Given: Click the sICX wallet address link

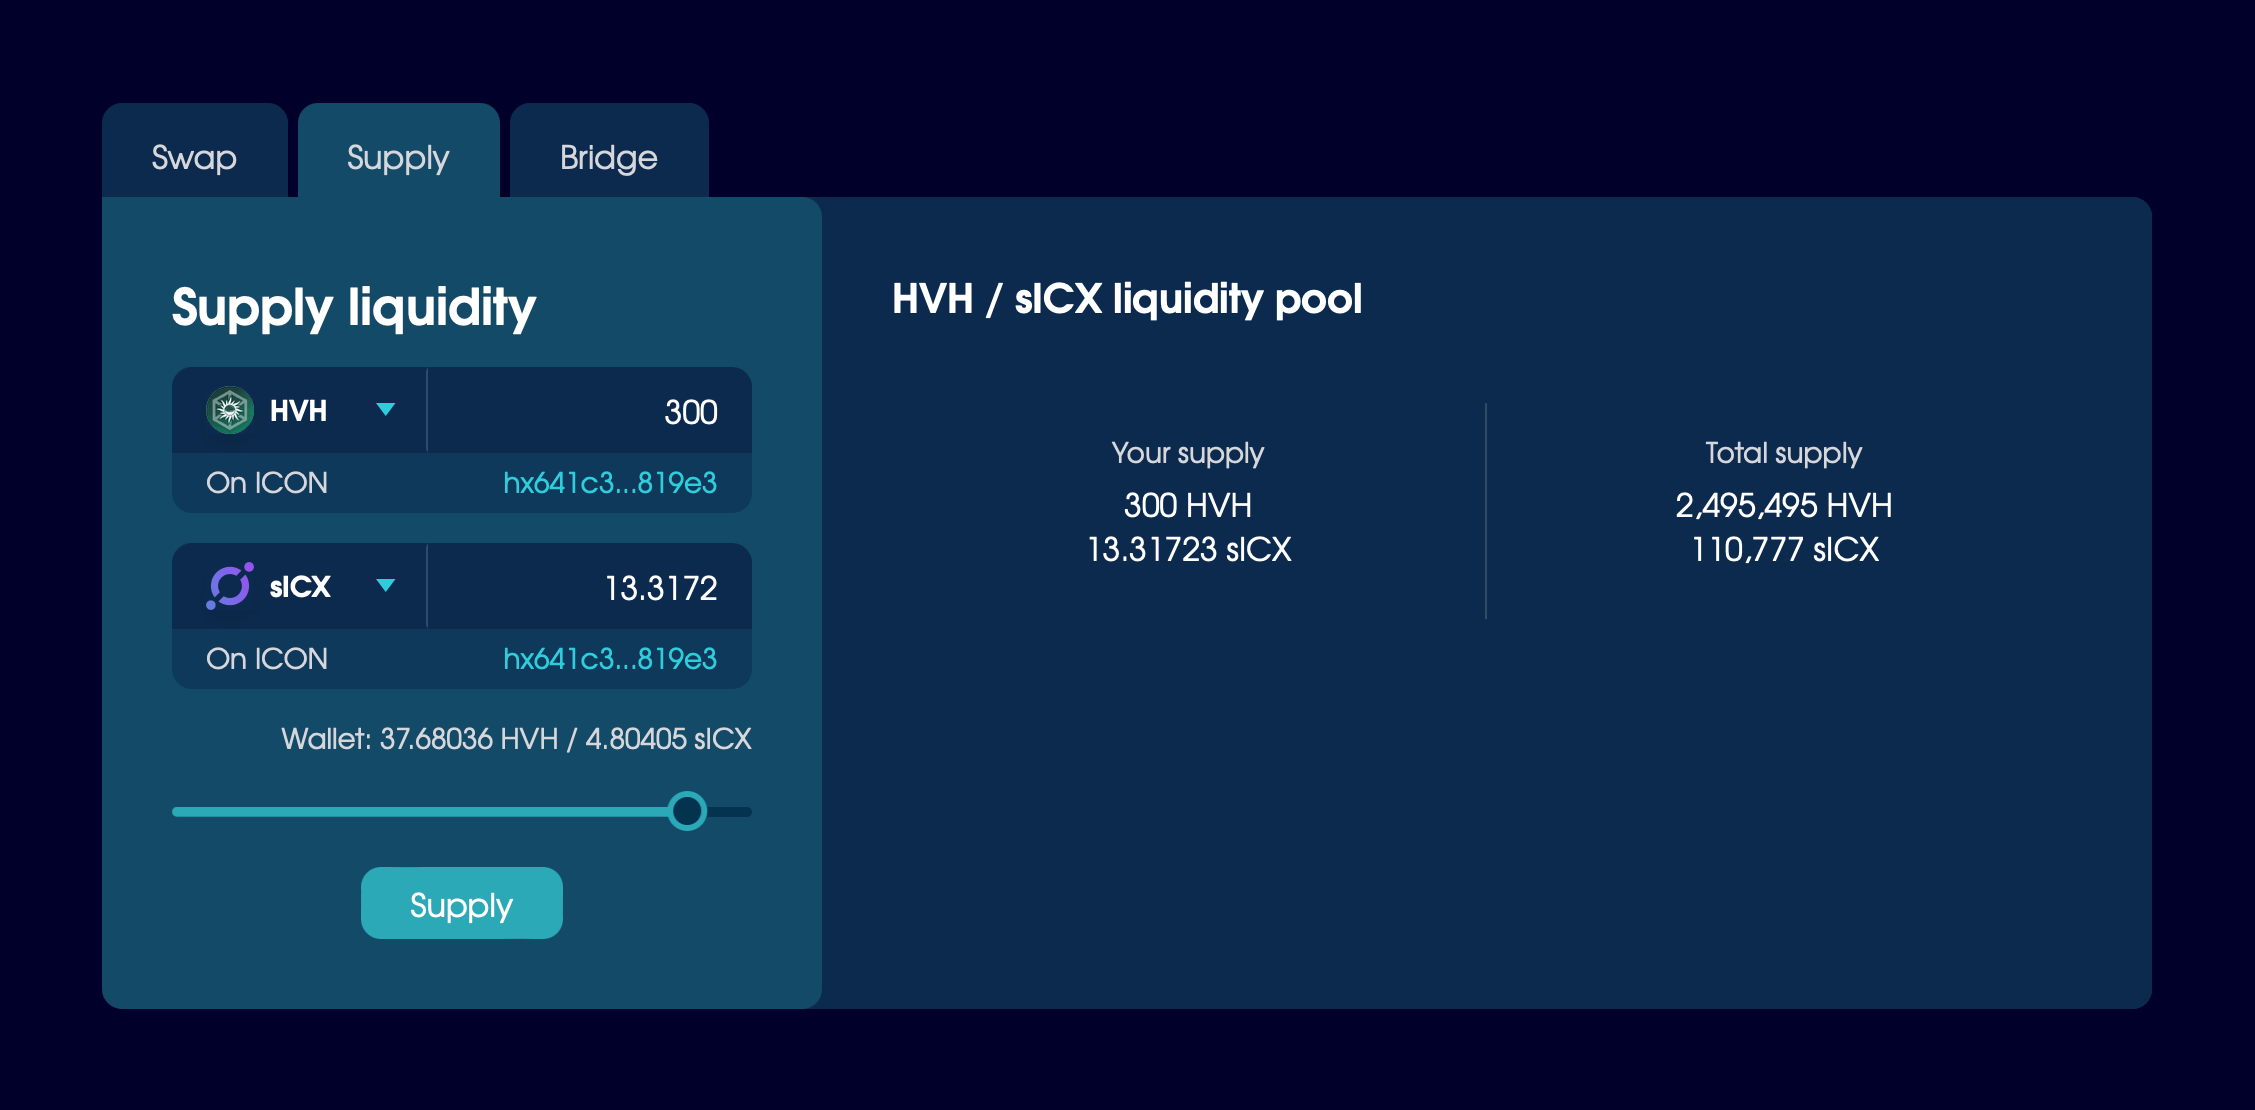Looking at the screenshot, I should click(x=609, y=659).
